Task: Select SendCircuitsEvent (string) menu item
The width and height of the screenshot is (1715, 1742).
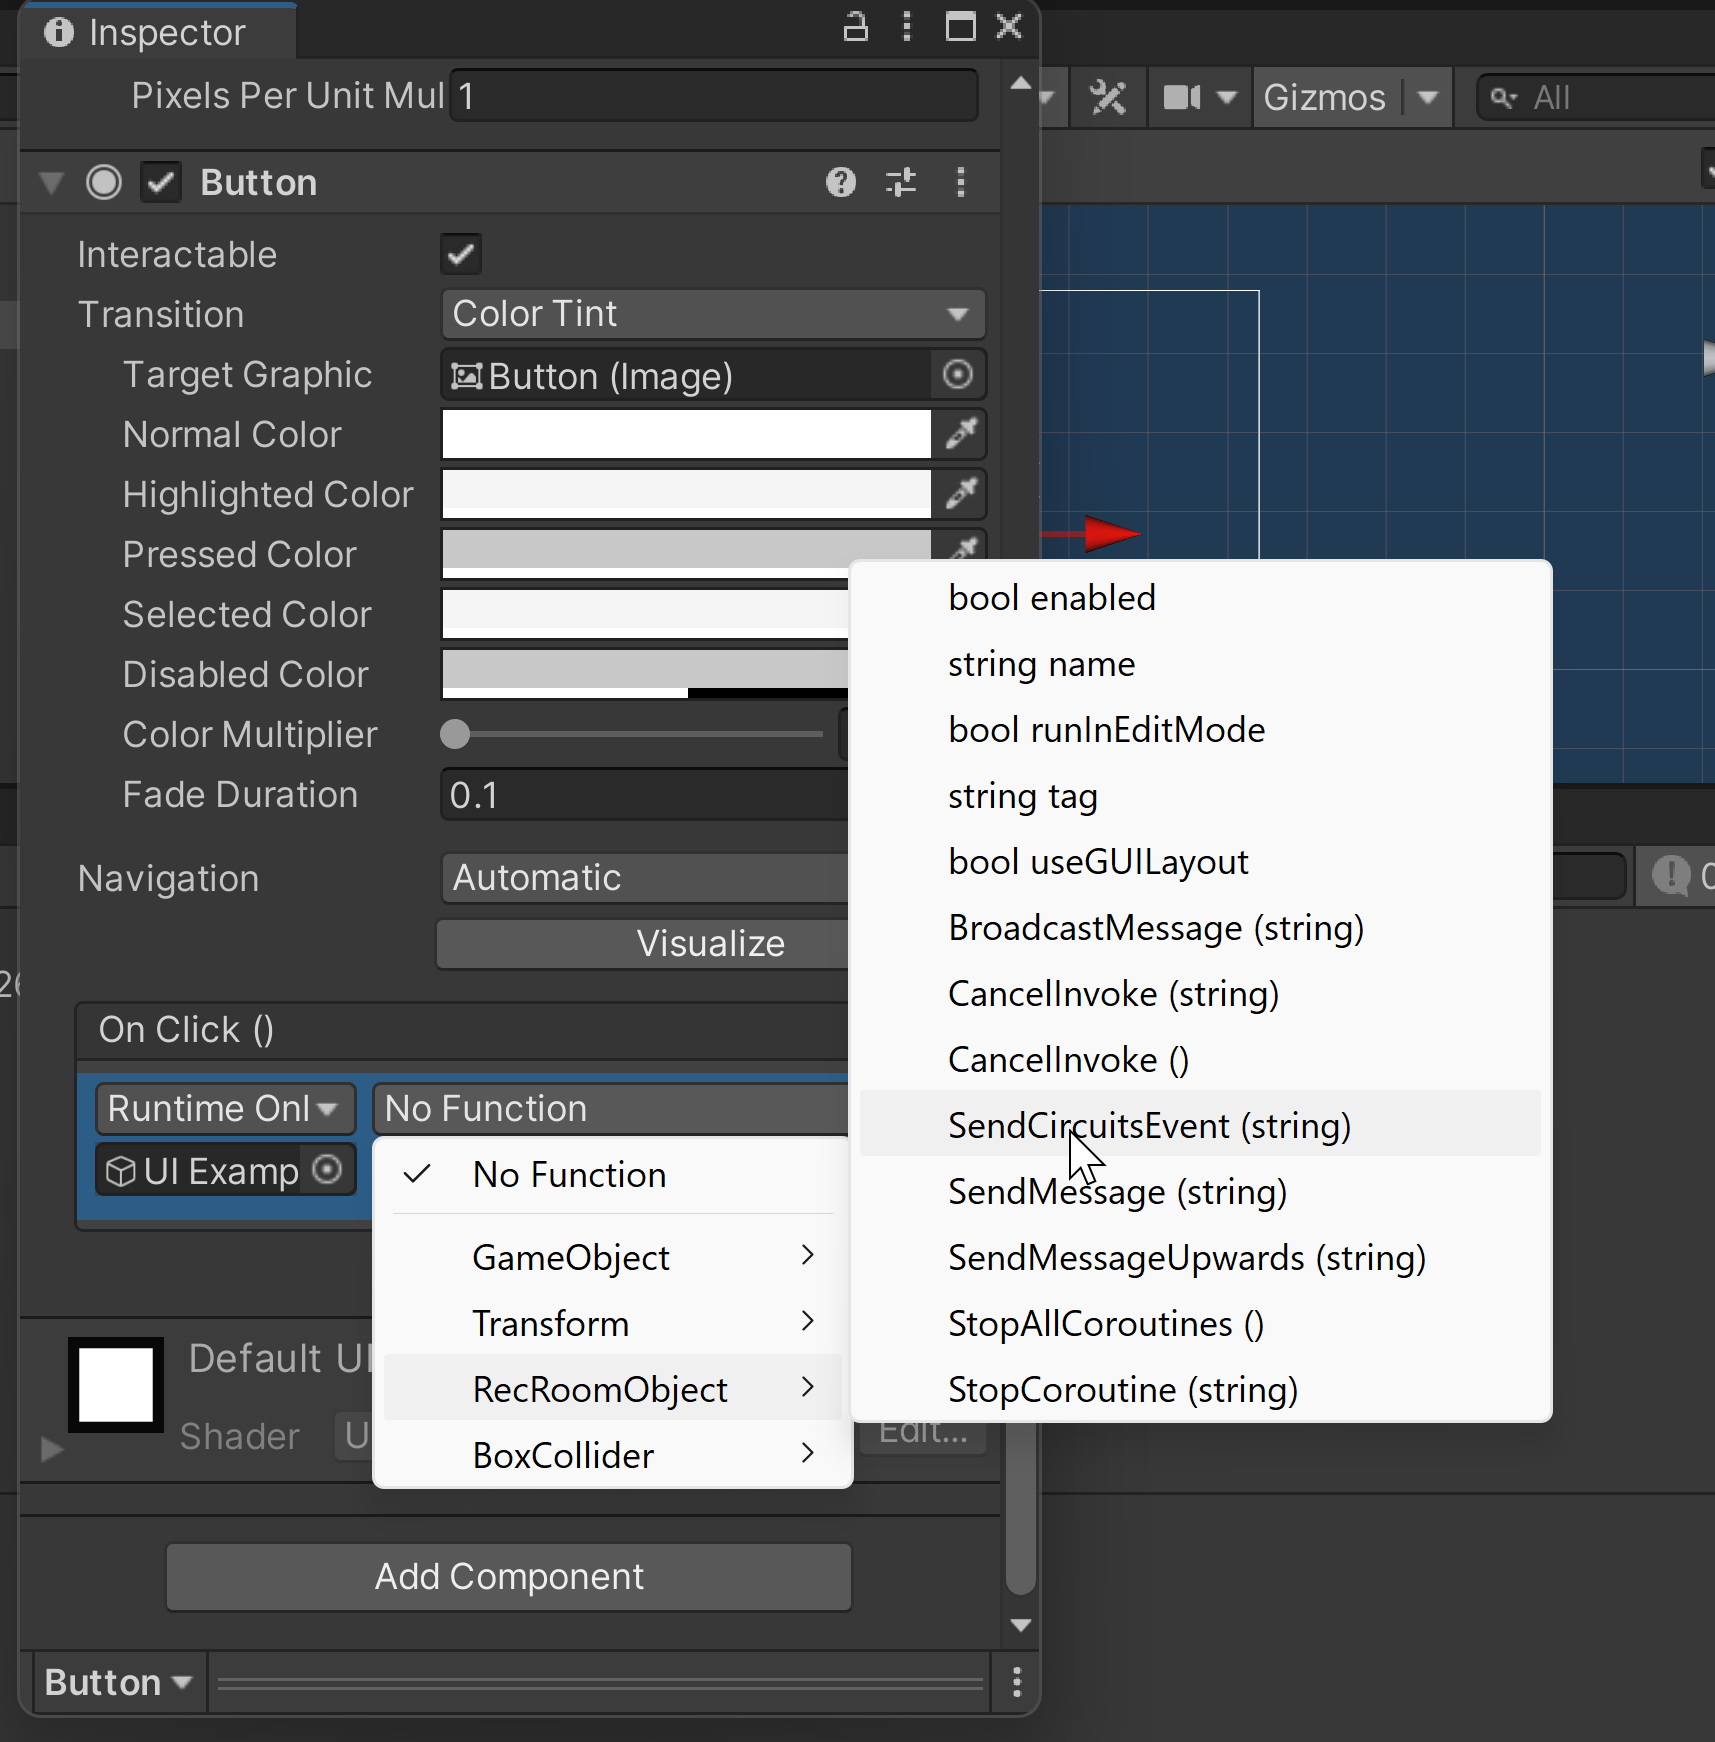Action: point(1149,1125)
